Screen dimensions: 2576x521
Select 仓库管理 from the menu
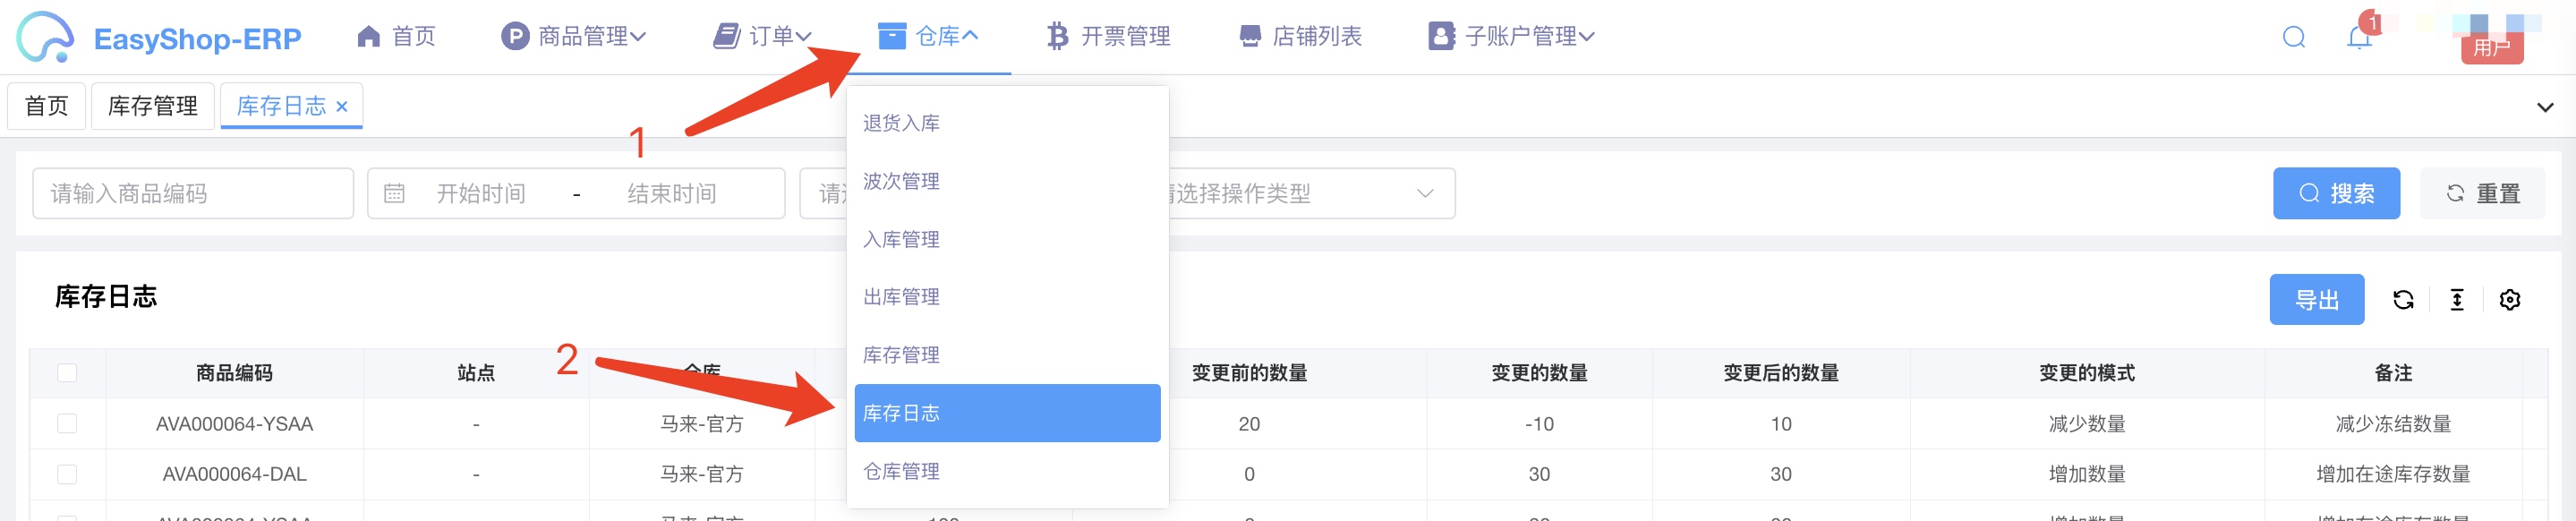pos(1007,471)
